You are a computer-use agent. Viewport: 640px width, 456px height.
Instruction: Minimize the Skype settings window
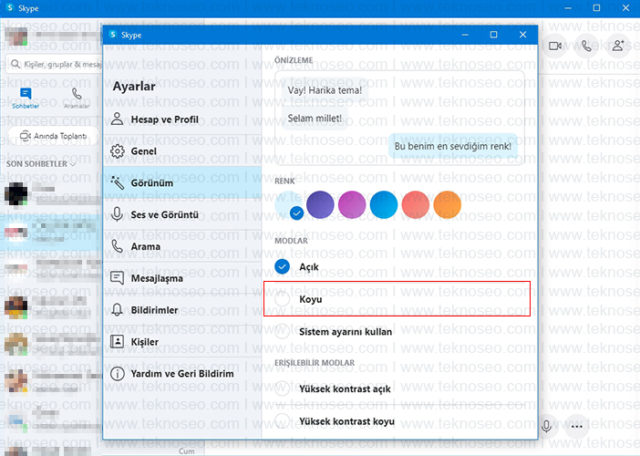point(464,35)
